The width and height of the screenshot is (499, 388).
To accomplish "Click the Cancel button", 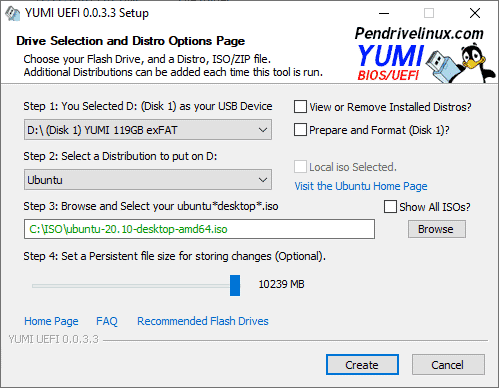I will tap(448, 365).
